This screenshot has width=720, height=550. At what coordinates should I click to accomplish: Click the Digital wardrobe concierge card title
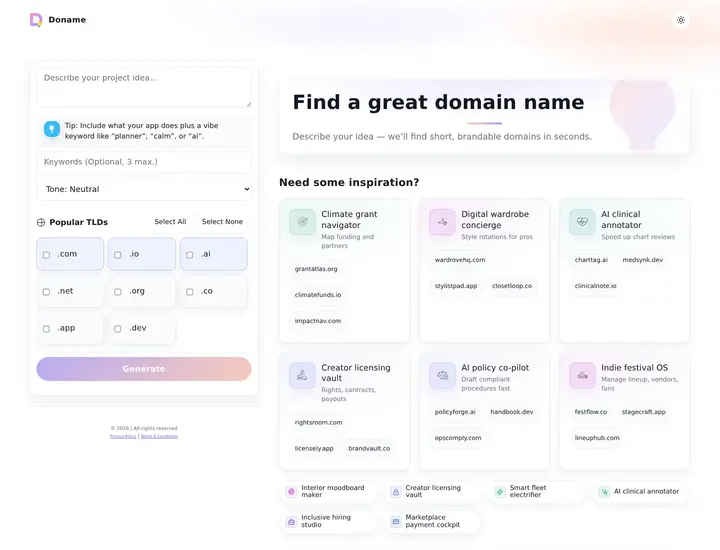tap(495, 219)
